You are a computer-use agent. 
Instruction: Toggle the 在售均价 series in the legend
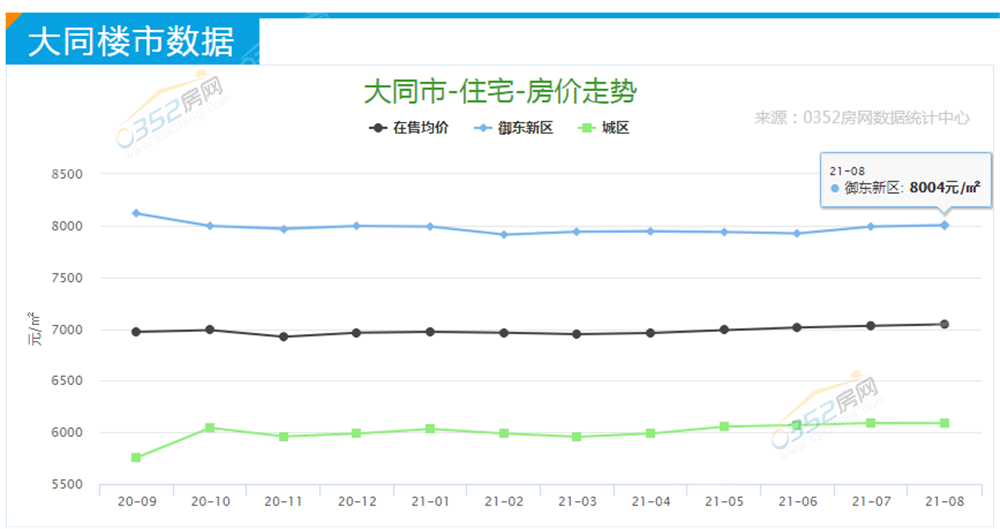click(410, 128)
